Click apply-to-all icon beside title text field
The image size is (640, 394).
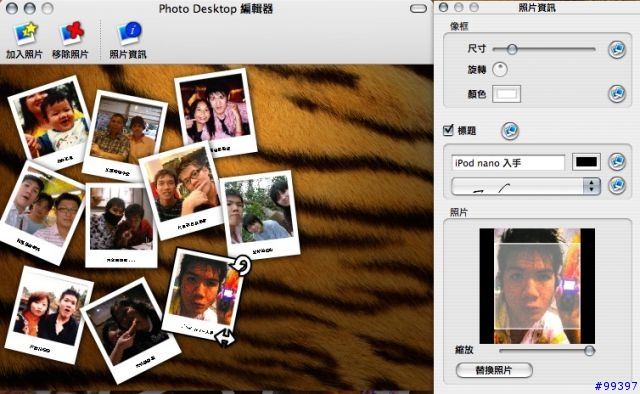click(617, 162)
